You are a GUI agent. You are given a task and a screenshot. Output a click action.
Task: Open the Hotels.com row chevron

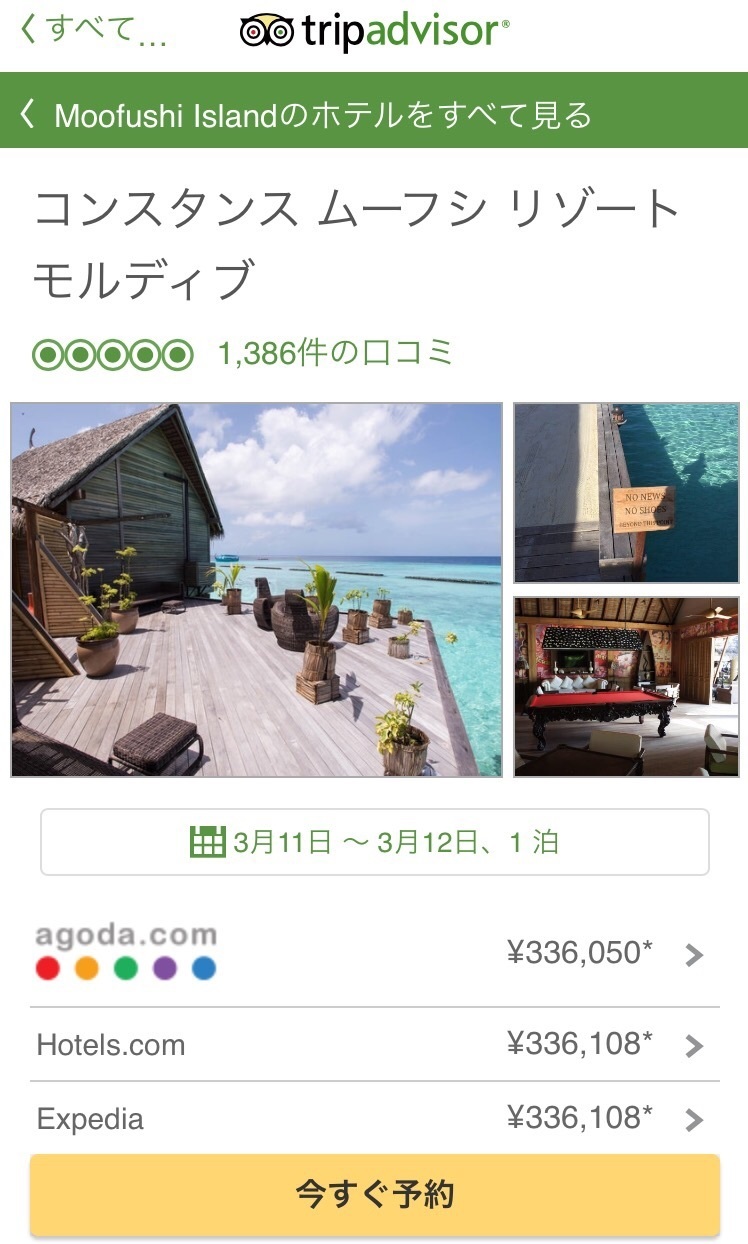pos(694,1047)
